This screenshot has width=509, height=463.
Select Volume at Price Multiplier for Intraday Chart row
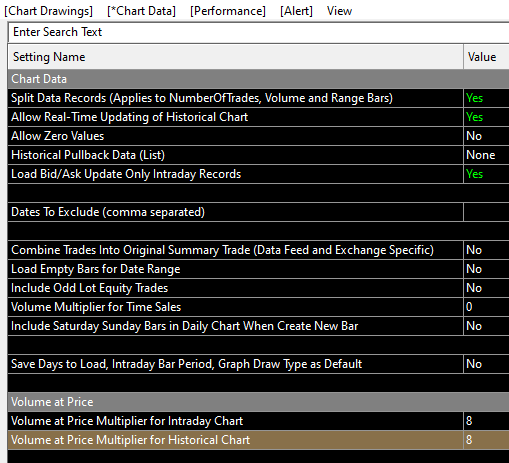click(x=258, y=421)
